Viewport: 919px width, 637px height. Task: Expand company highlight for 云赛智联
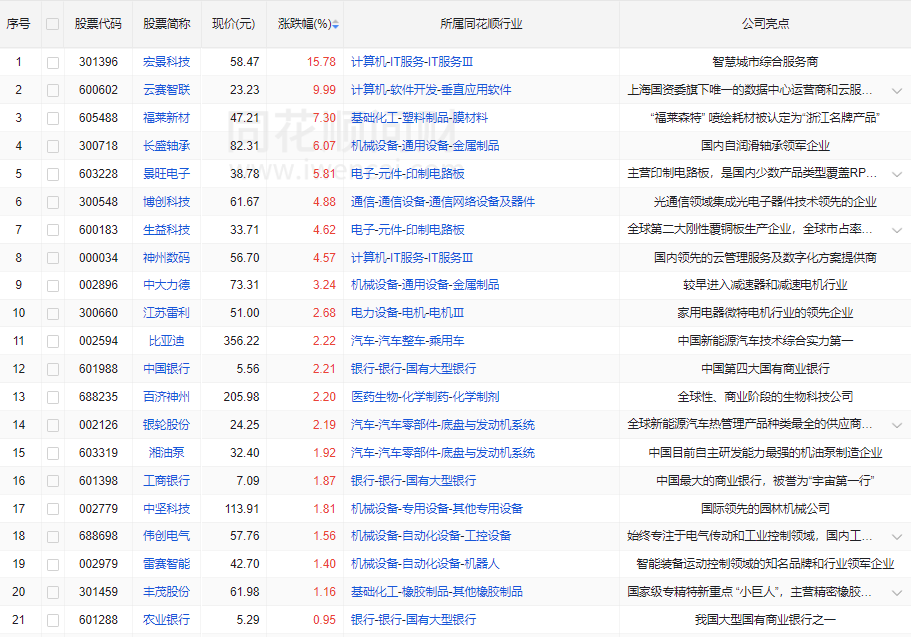click(x=897, y=91)
